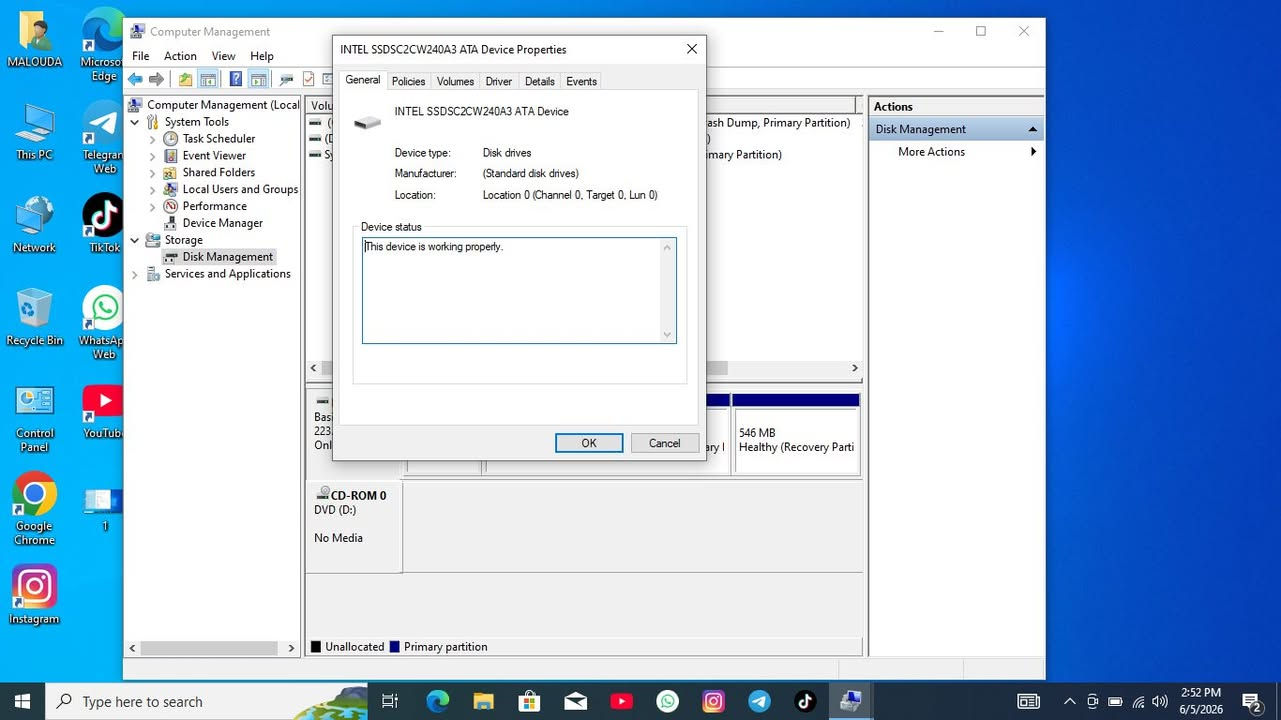Image resolution: width=1281 pixels, height=720 pixels.
Task: Click the taskbar search box
Action: pos(207,702)
